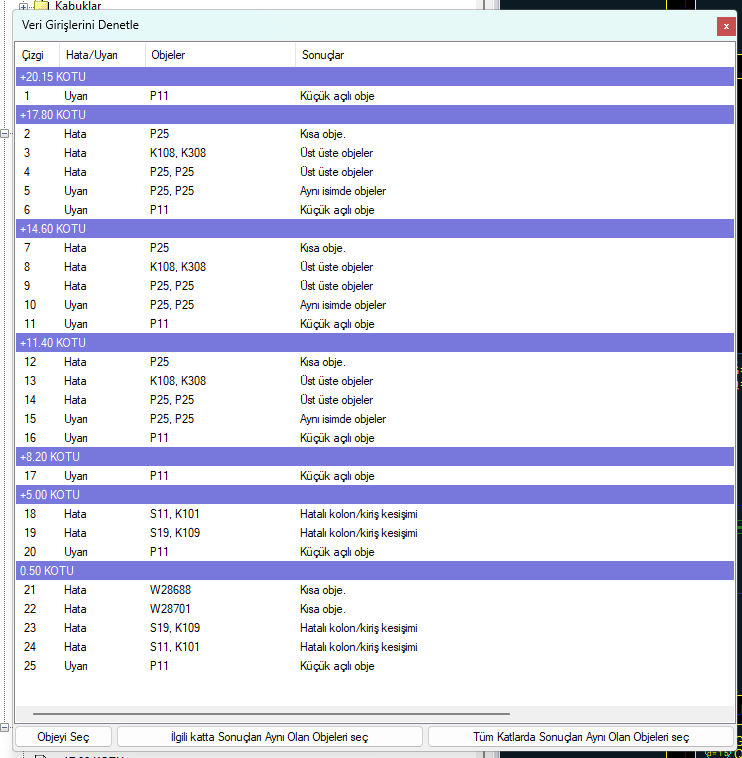Select row 10 Aynı isimde objeler
This screenshot has height=758, width=742.
pyautogui.click(x=375, y=305)
